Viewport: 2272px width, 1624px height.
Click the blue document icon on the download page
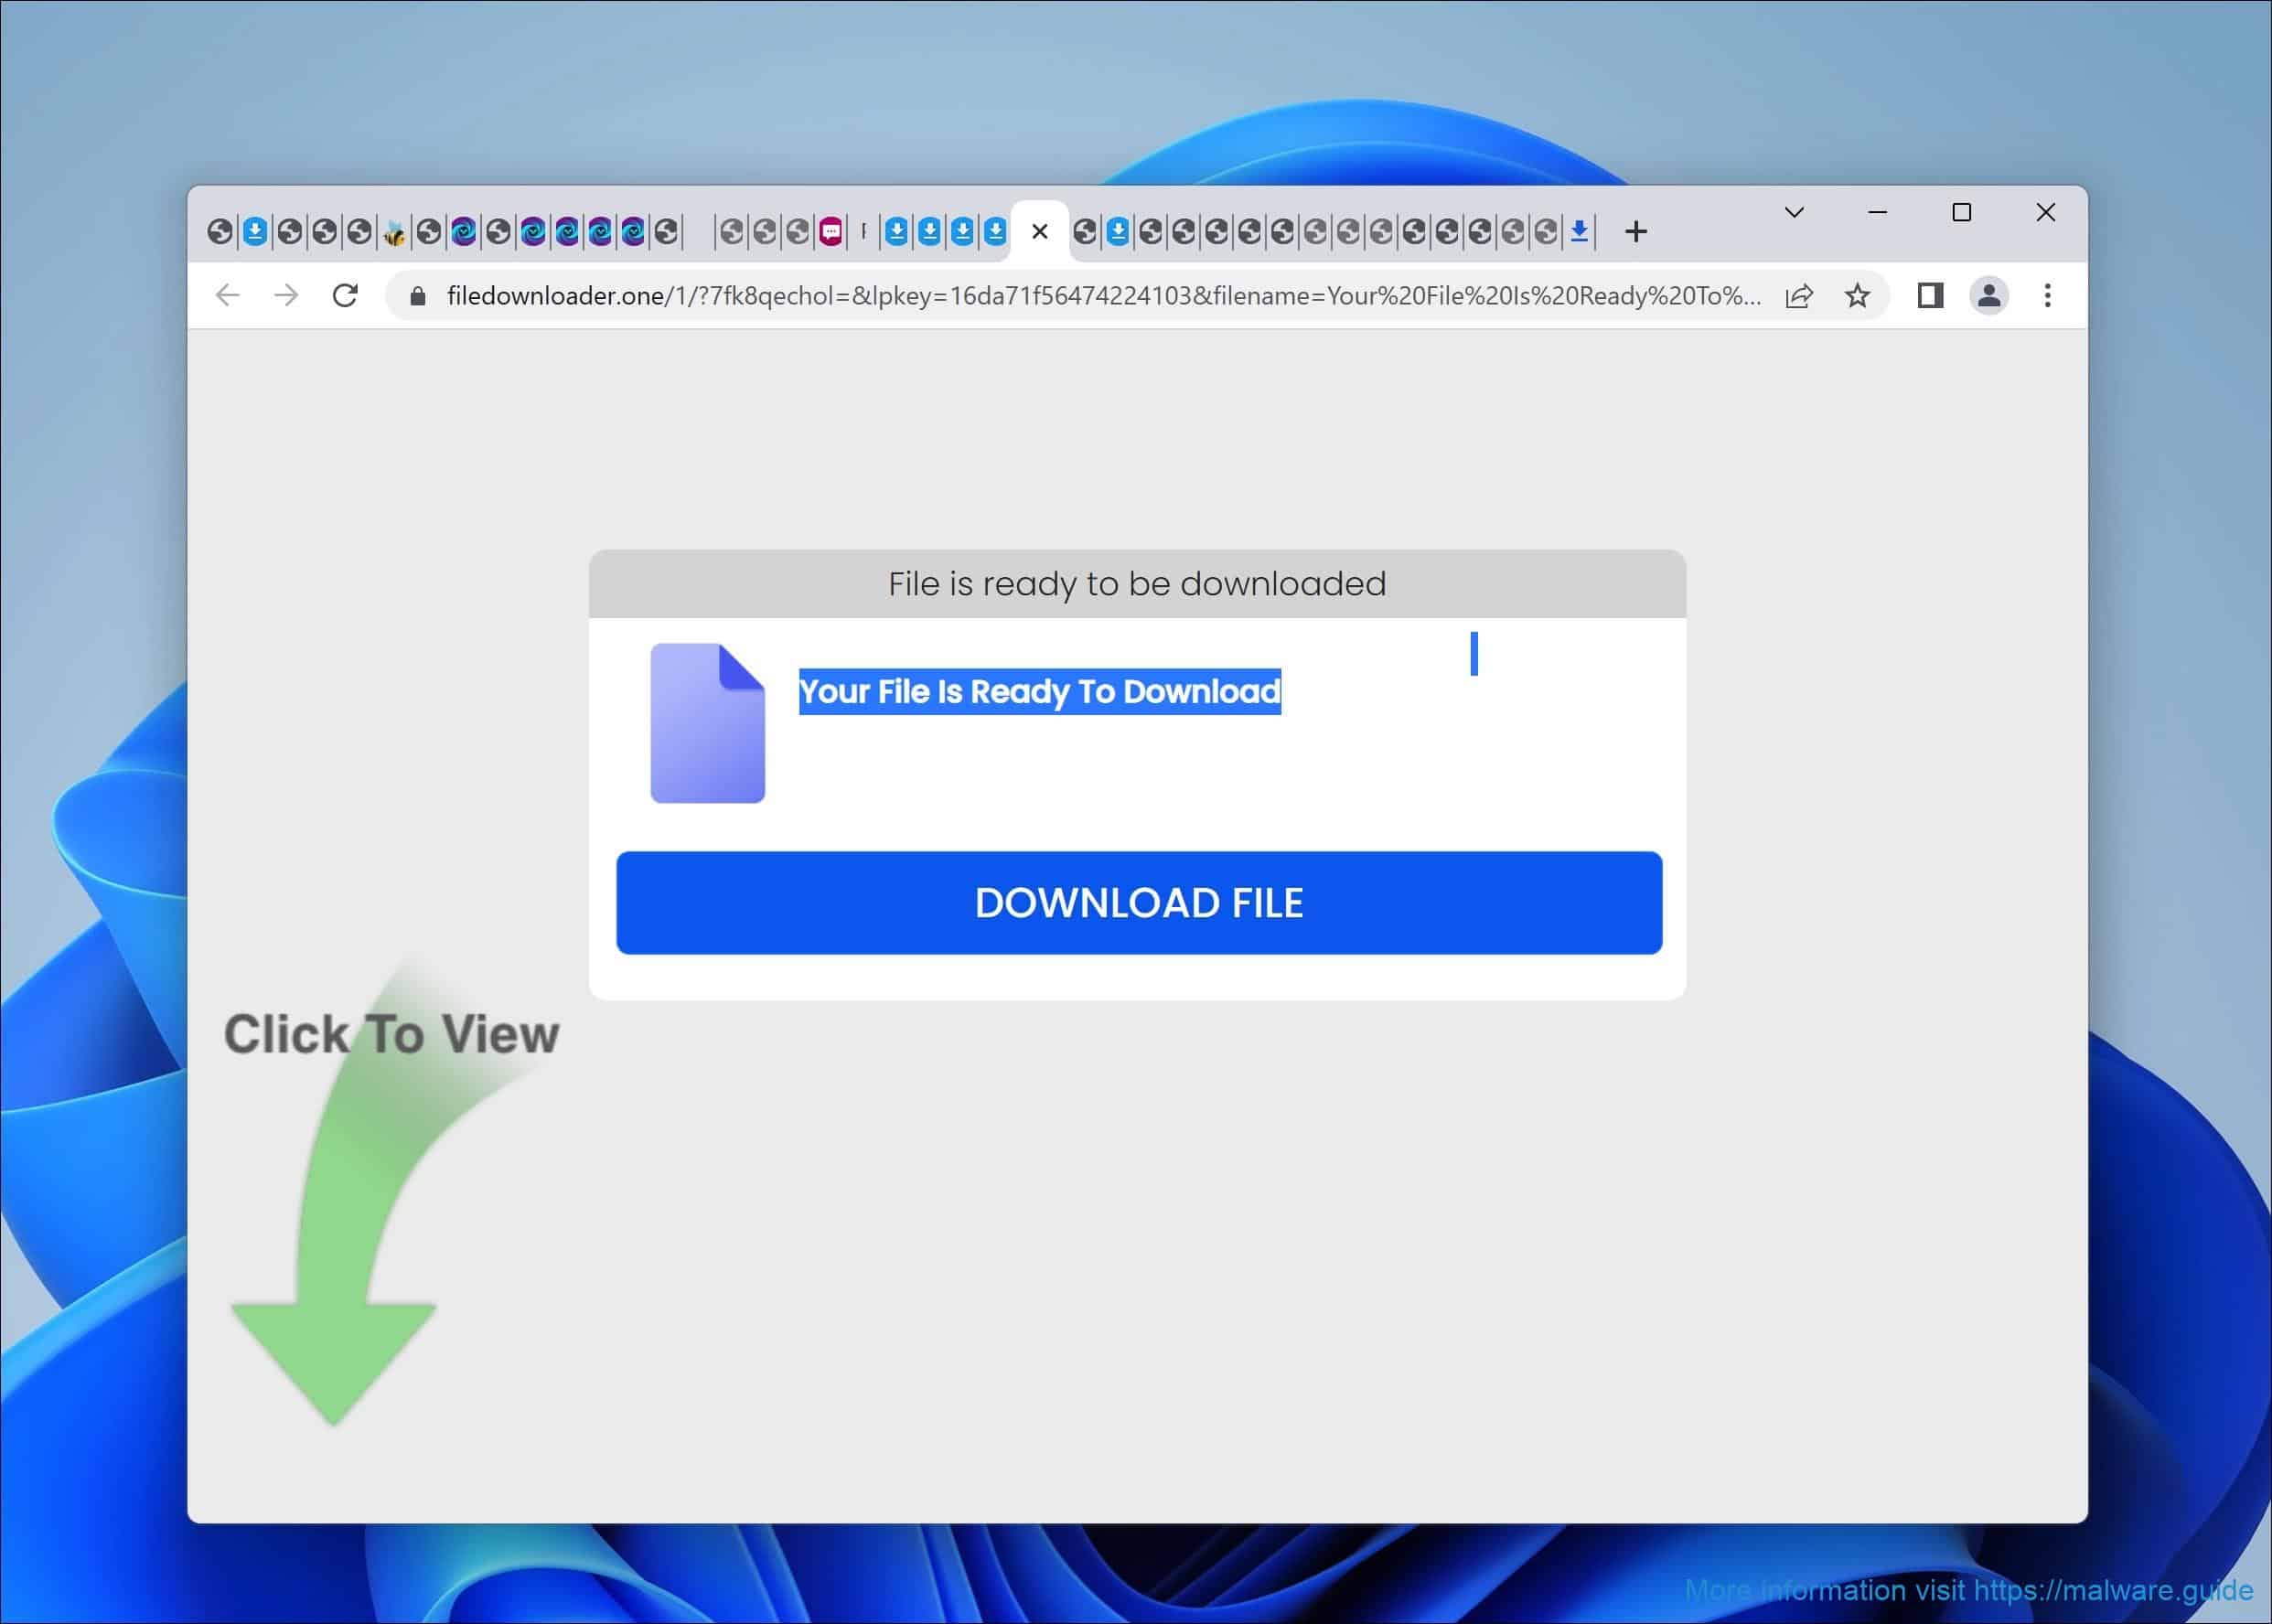[x=707, y=723]
